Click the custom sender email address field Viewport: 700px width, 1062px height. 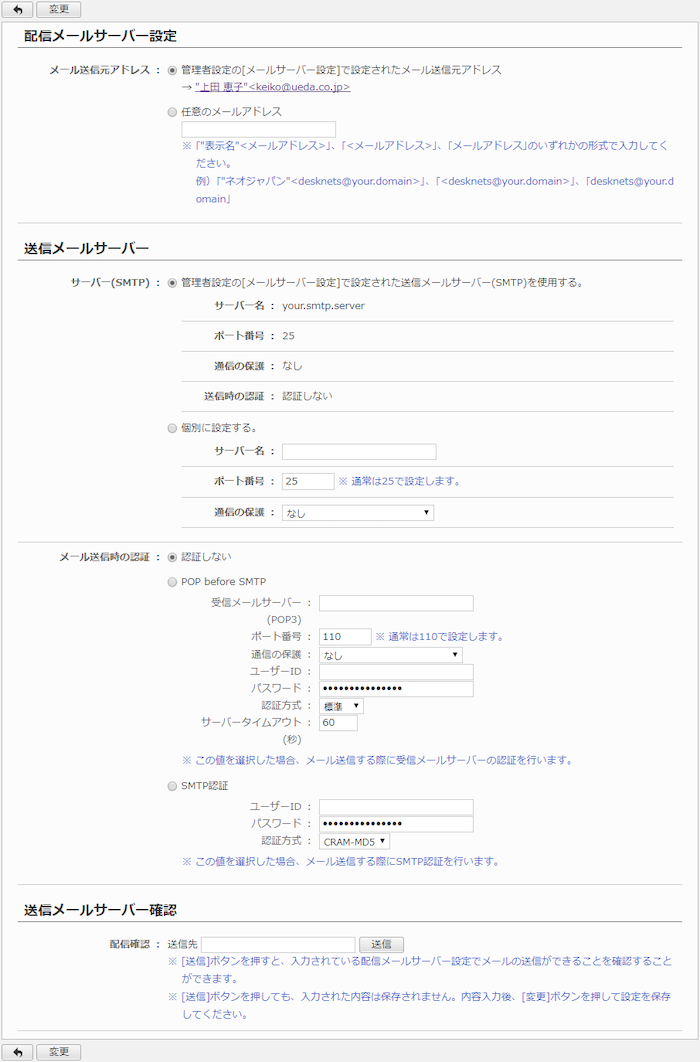point(258,129)
